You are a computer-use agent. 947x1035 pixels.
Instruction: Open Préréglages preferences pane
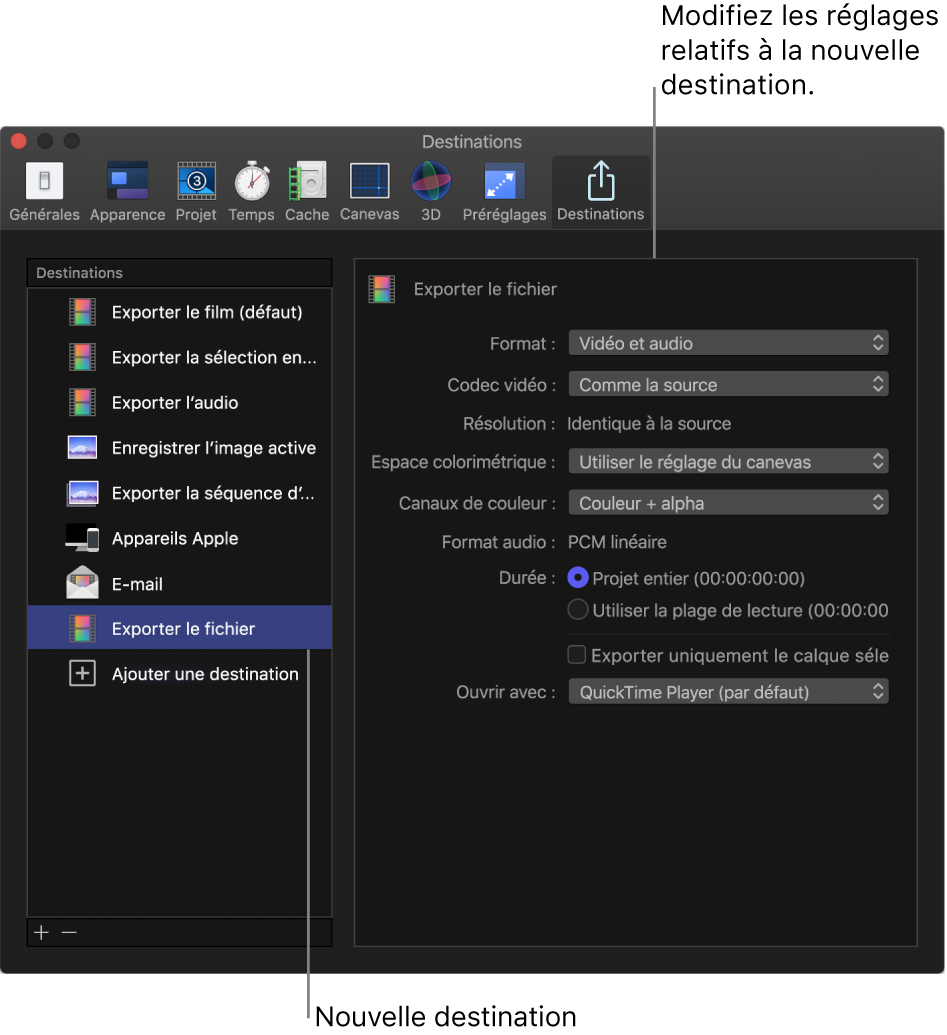click(504, 191)
